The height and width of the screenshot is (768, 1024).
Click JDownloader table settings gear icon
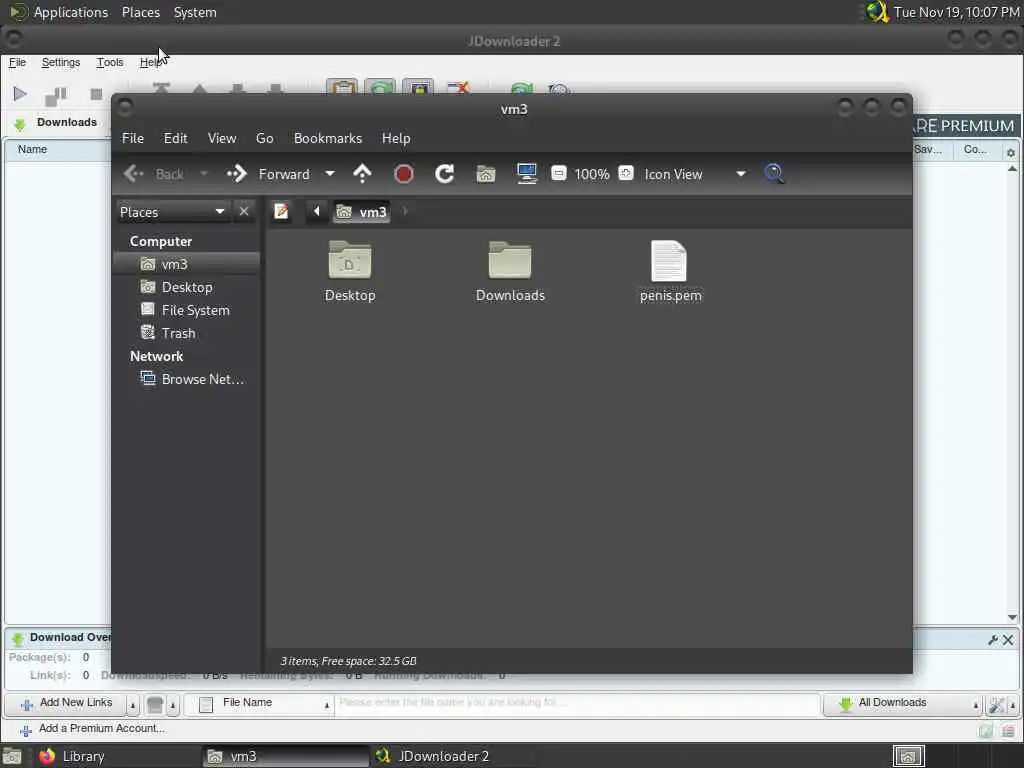coord(1010,152)
